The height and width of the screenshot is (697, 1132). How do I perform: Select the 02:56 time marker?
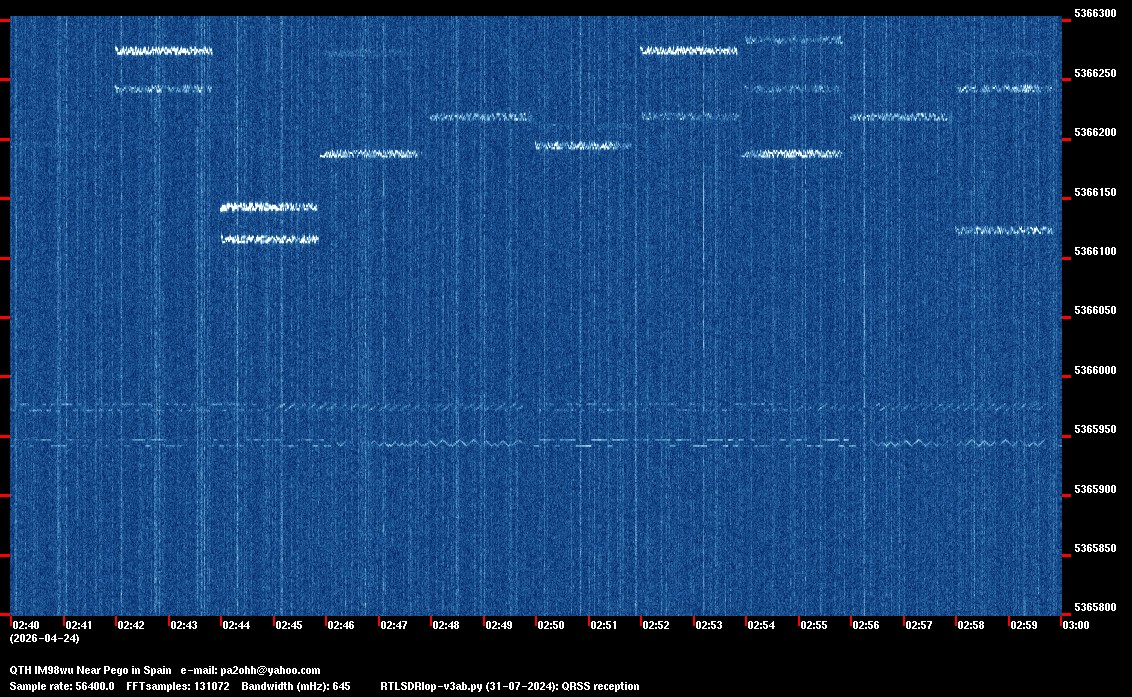point(866,625)
